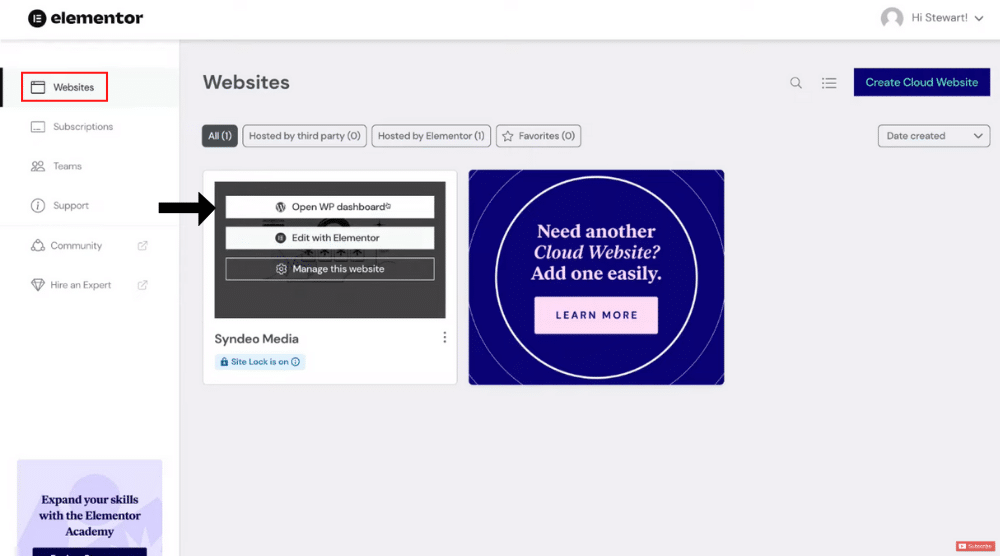Open Syndeo Media three-dot menu
This screenshot has width=1000, height=556.
445,337
